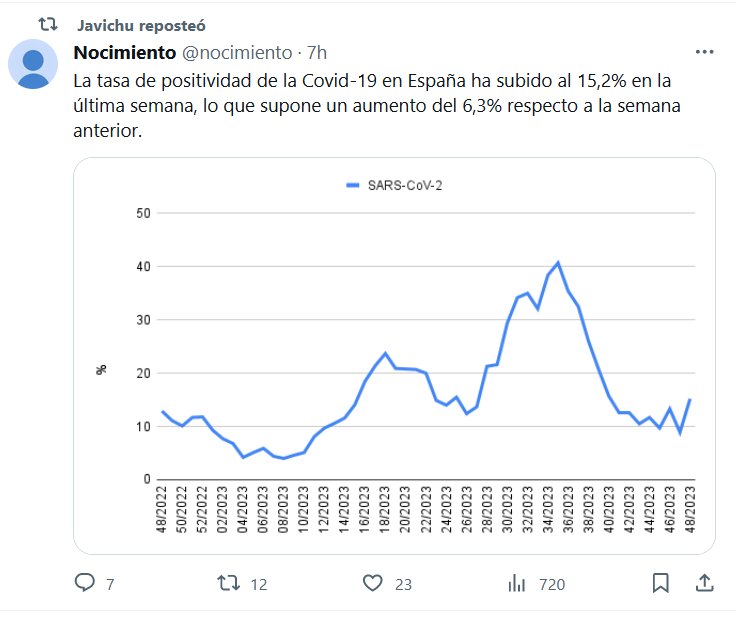Open the Nocimiento display name link
Viewport: 736px width, 620px height.
click(124, 52)
